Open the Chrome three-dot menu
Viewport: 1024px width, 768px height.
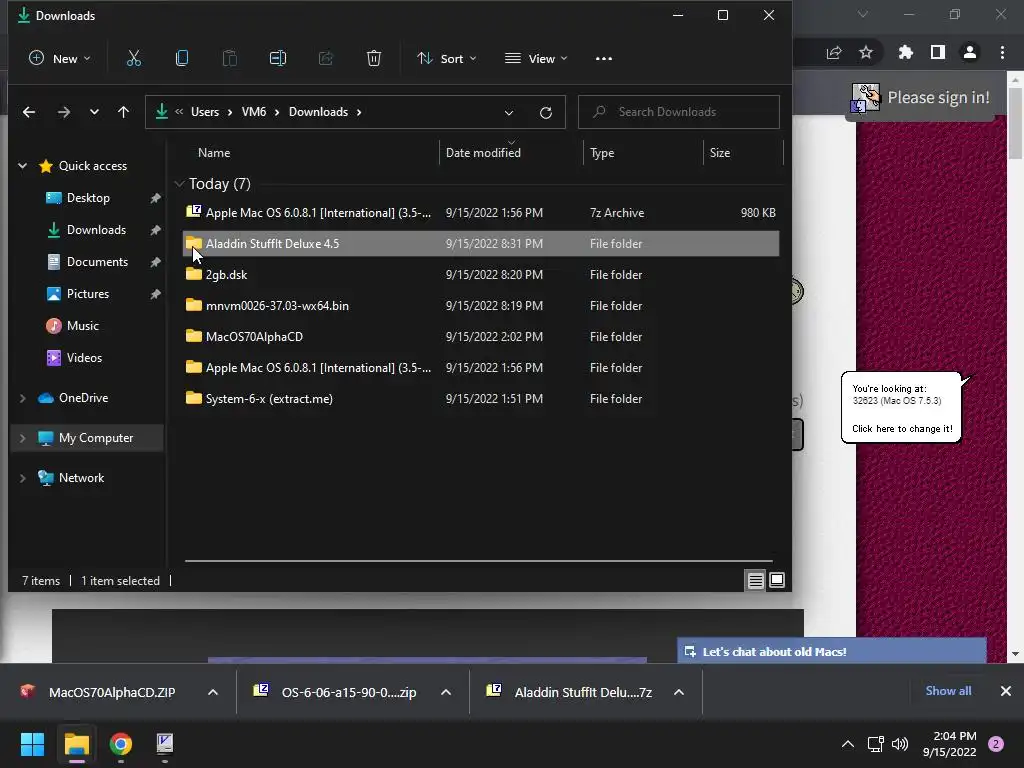[x=1002, y=52]
